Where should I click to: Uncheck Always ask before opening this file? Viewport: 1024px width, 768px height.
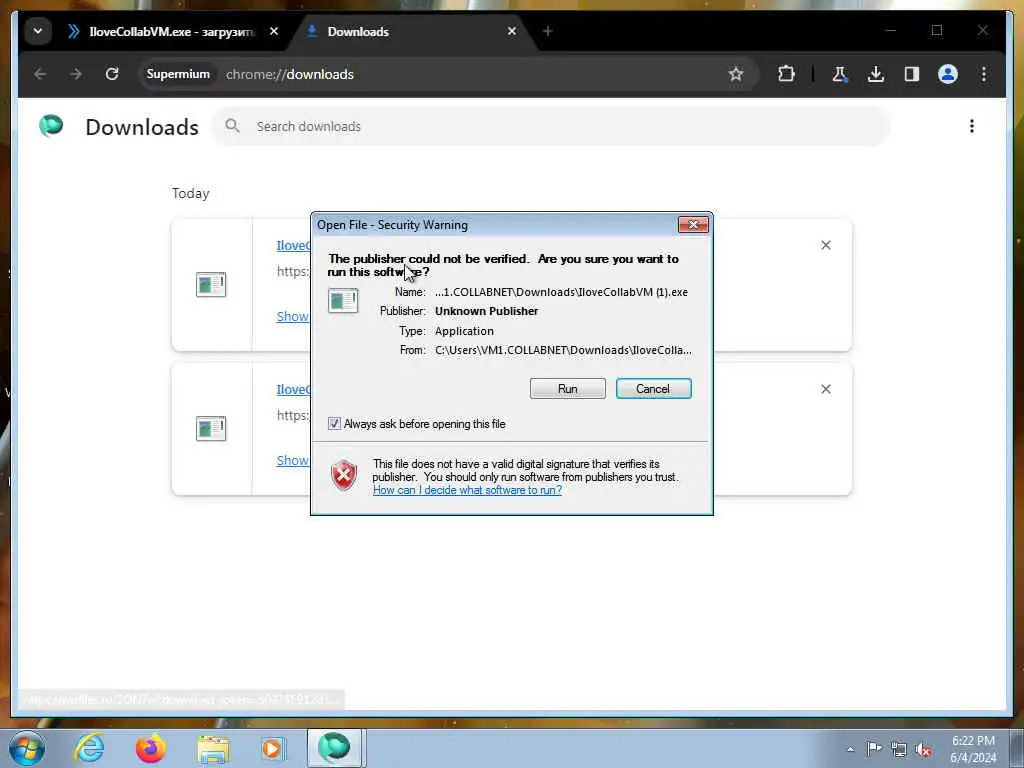point(334,424)
